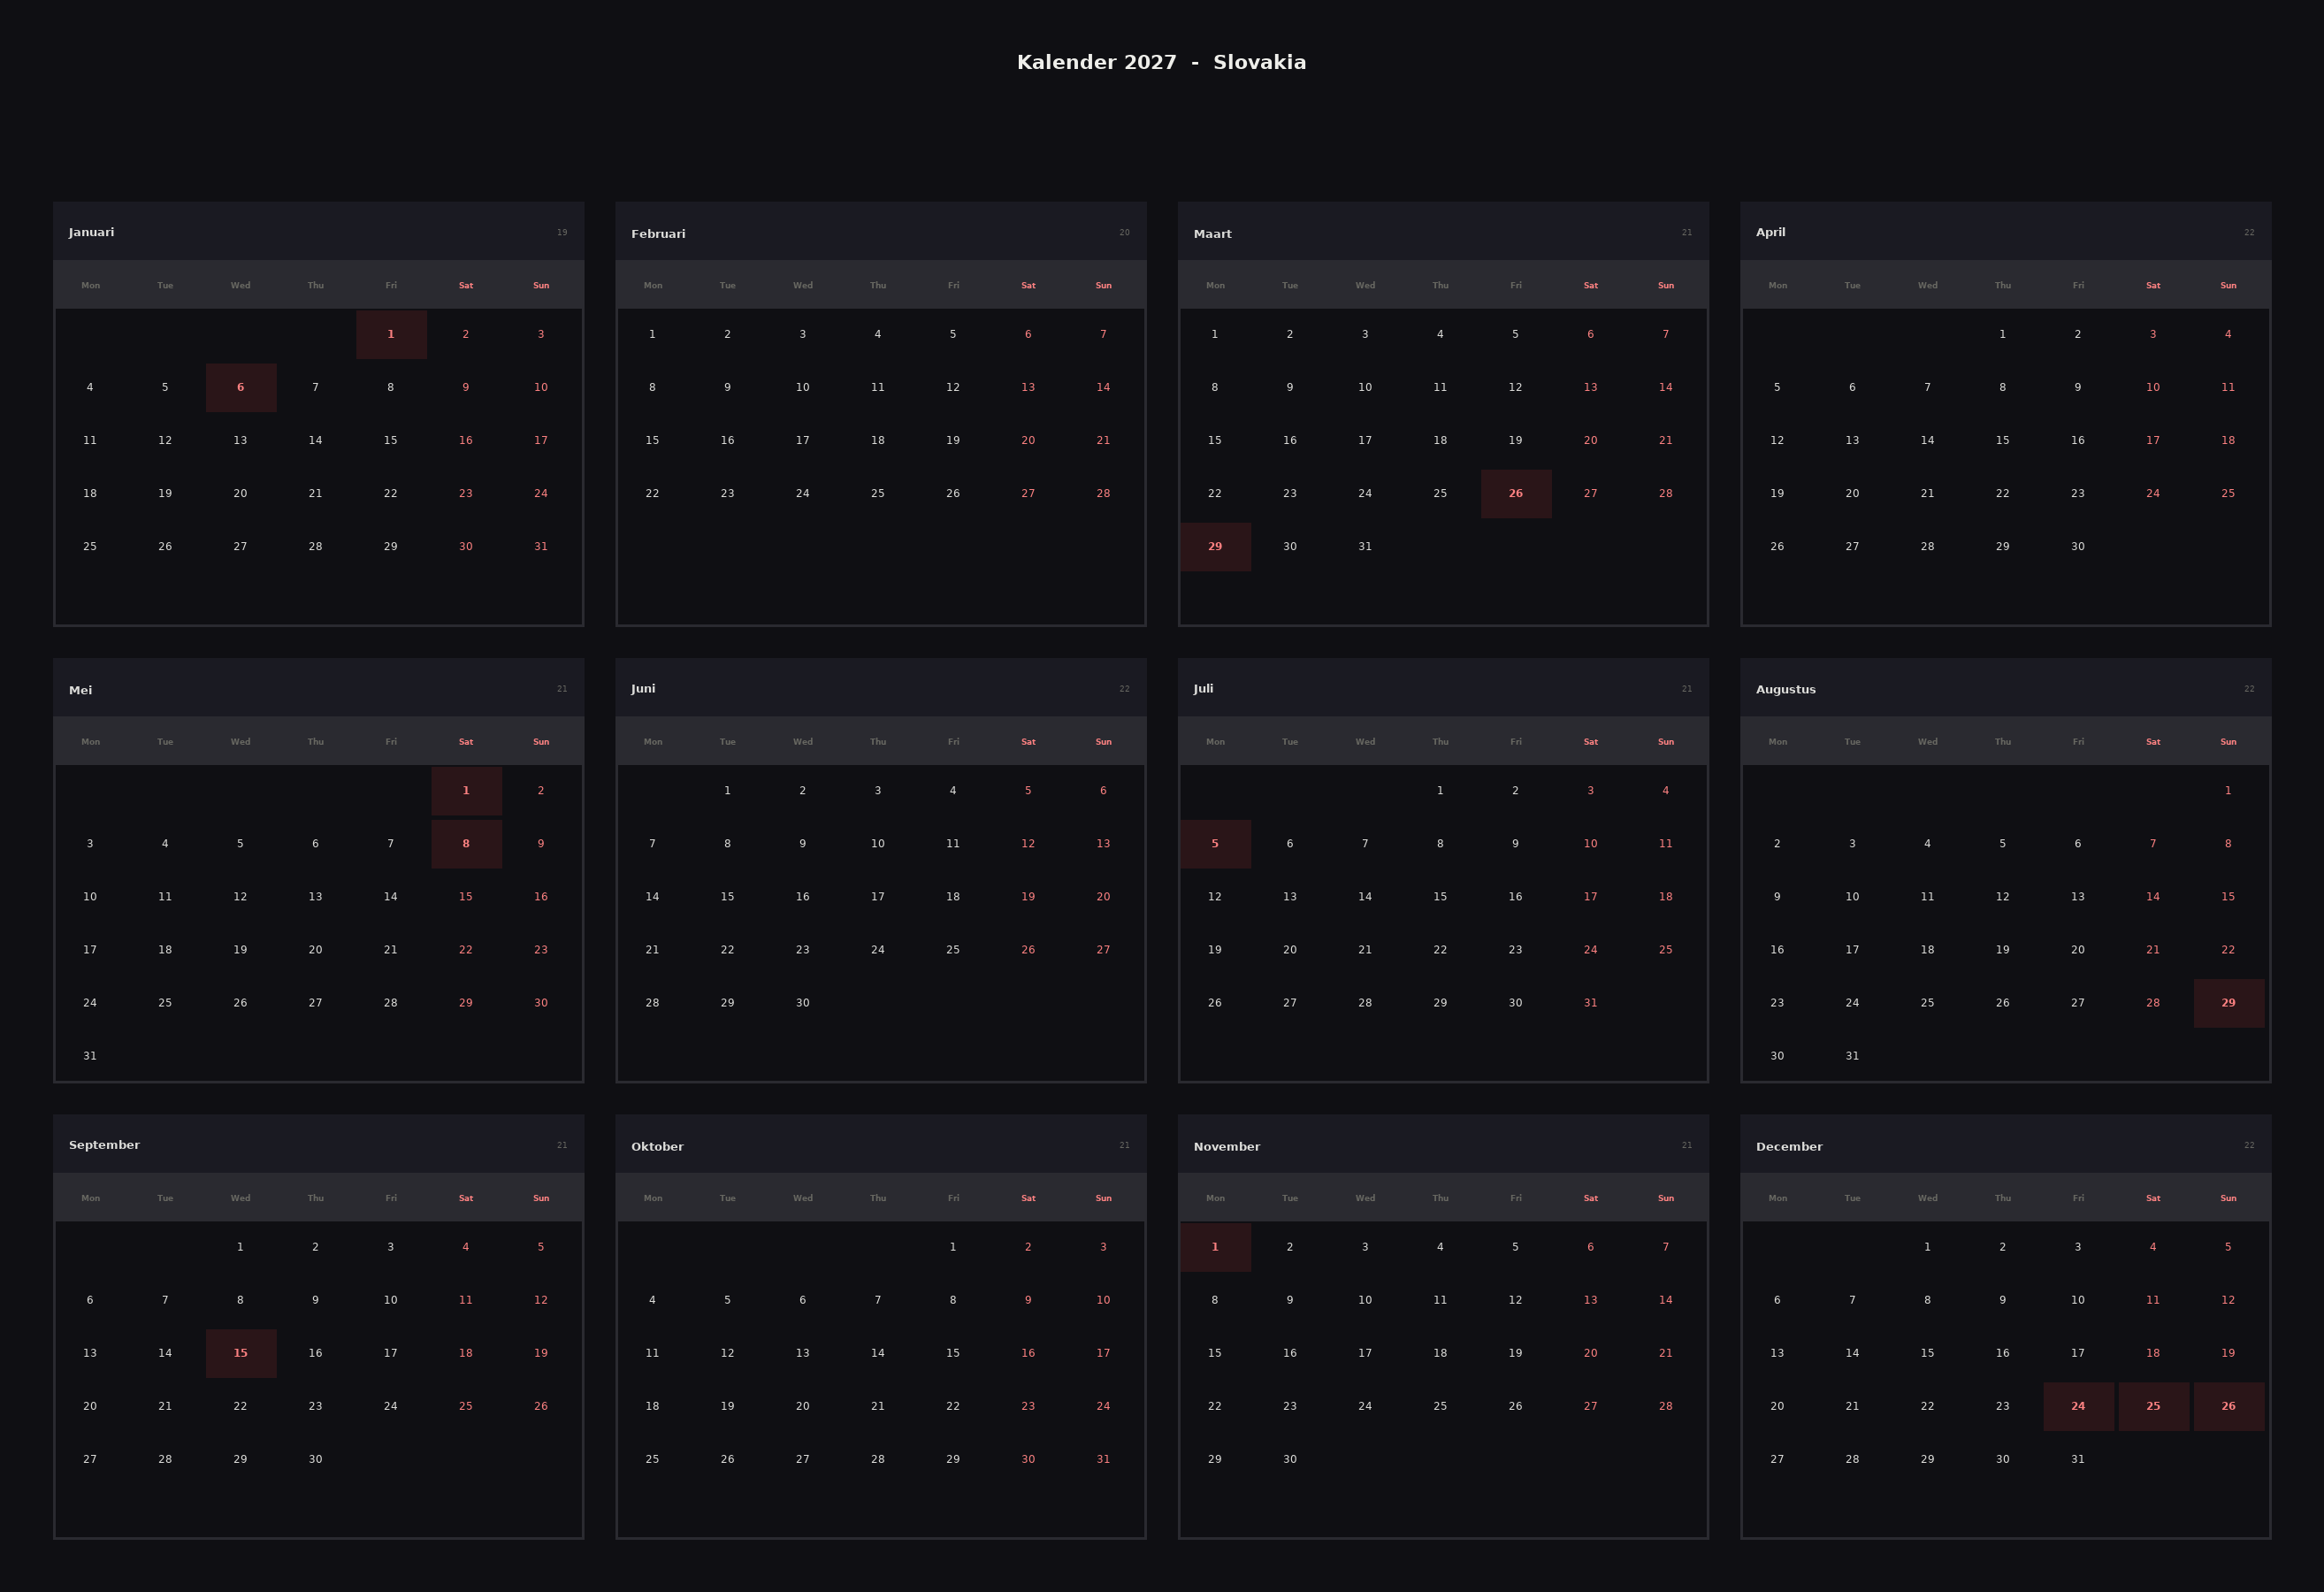Image resolution: width=2324 pixels, height=1592 pixels.
Task: Select April 30 in April
Action: tap(2078, 546)
